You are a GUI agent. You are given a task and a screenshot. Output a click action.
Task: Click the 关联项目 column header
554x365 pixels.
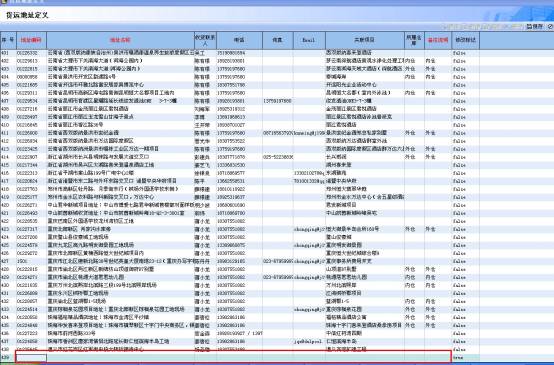pyautogui.click(x=365, y=40)
